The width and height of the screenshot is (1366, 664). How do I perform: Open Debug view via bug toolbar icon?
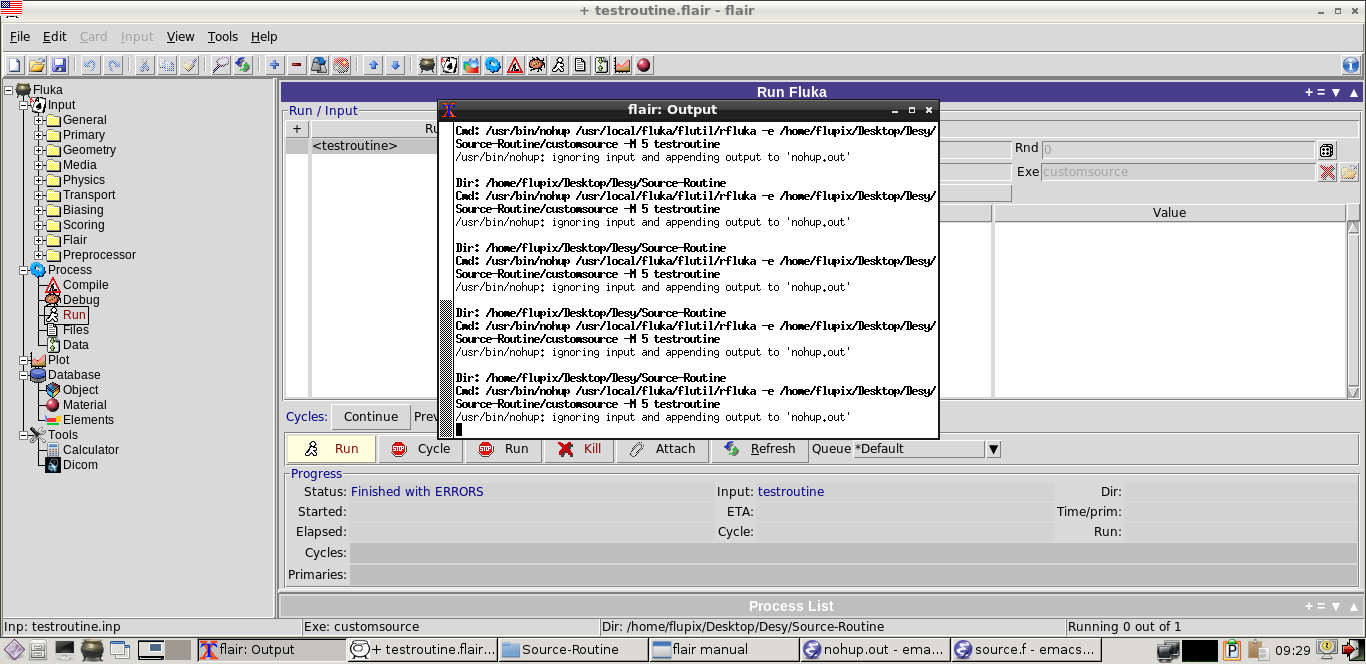tap(537, 65)
